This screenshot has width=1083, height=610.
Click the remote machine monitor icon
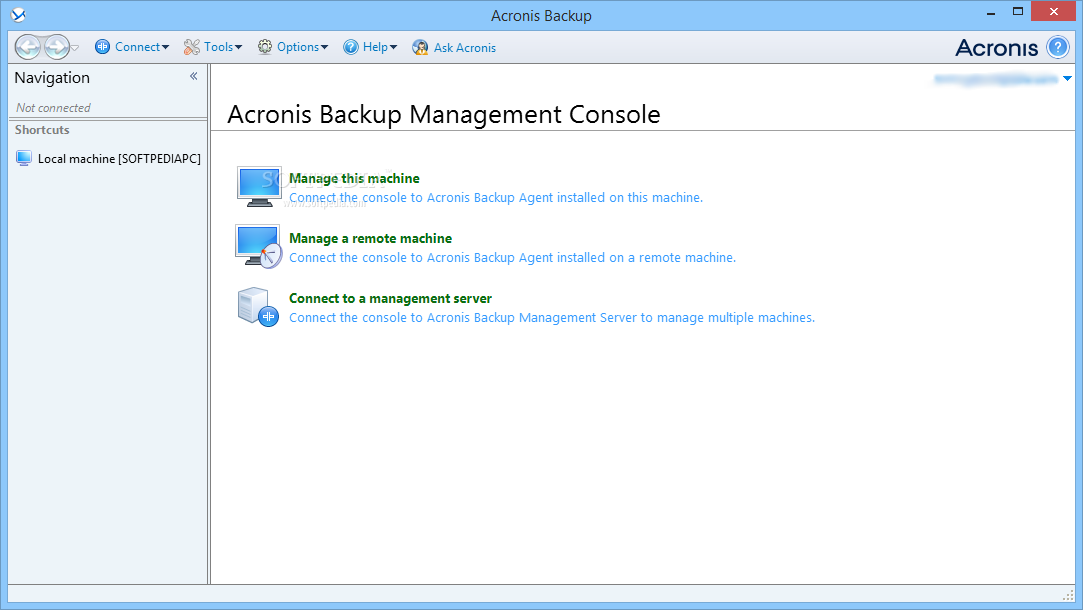259,246
